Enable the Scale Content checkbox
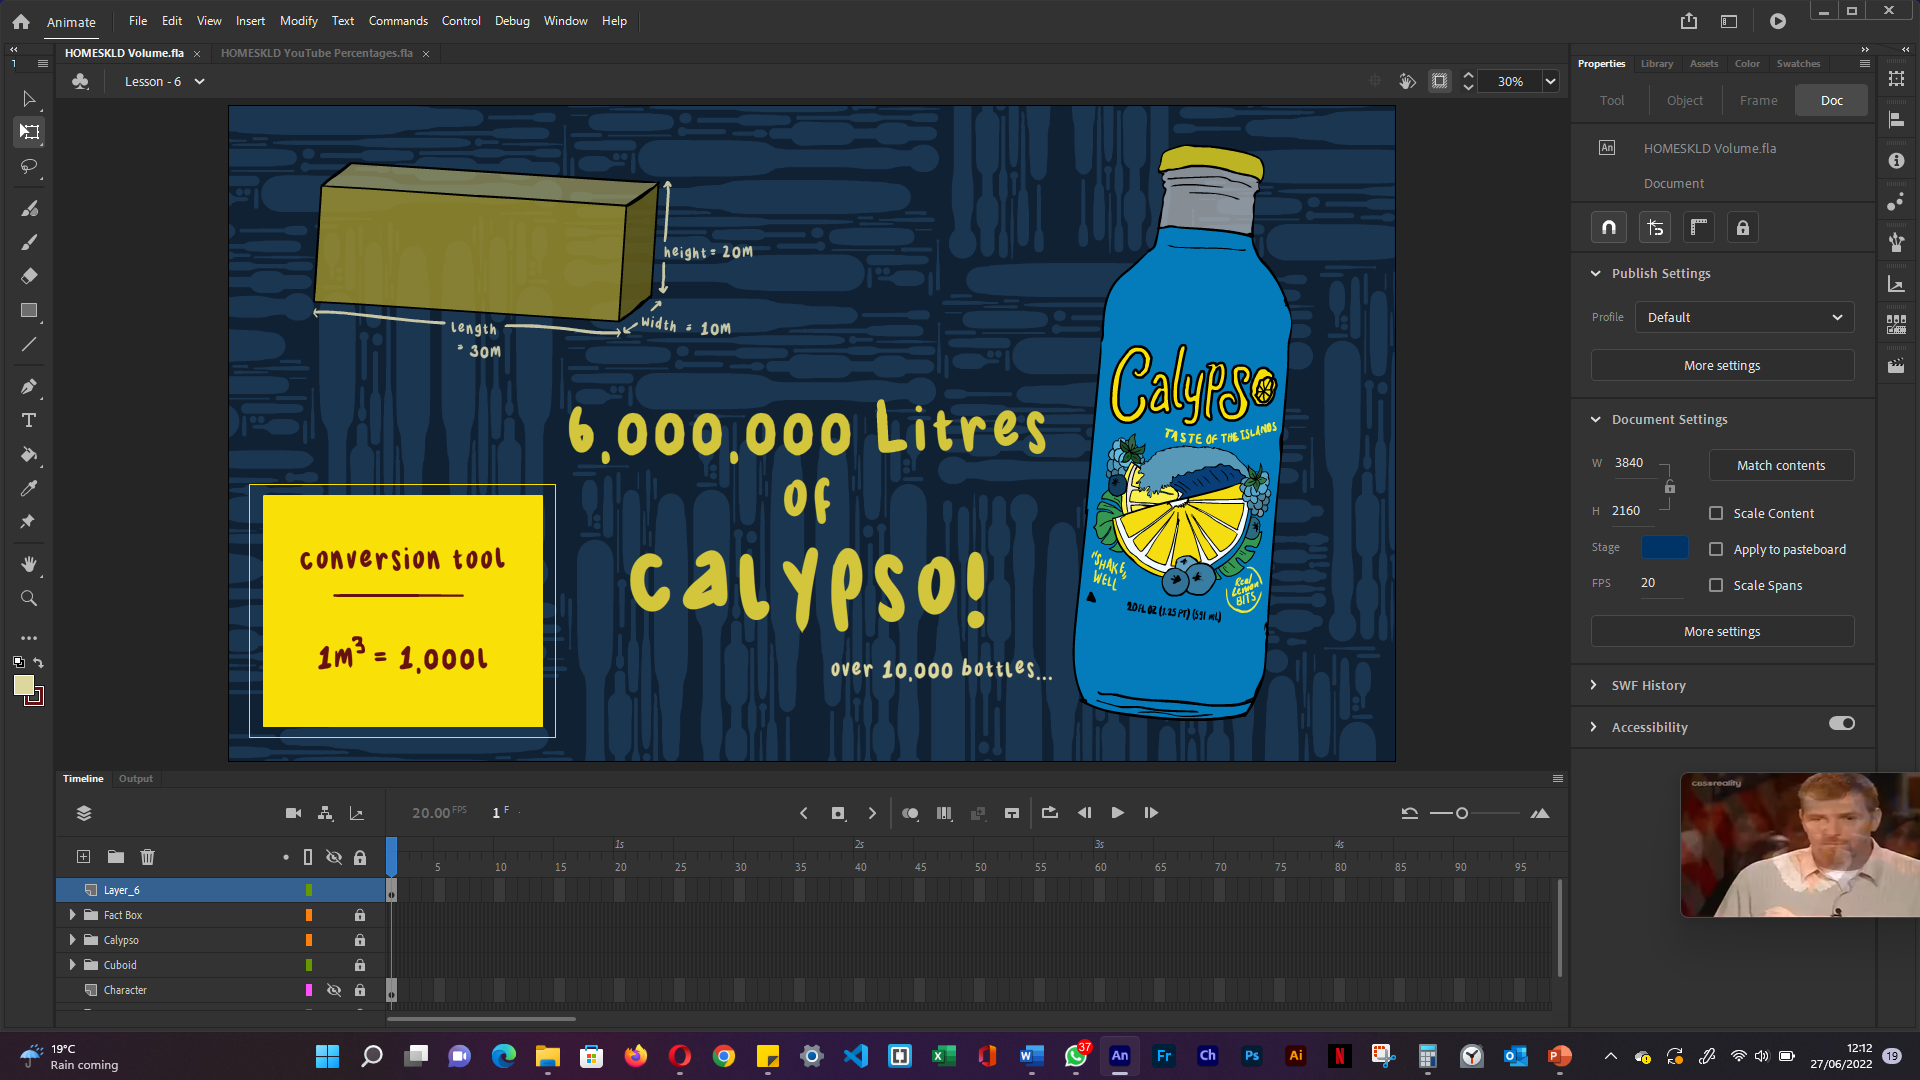 point(1716,513)
